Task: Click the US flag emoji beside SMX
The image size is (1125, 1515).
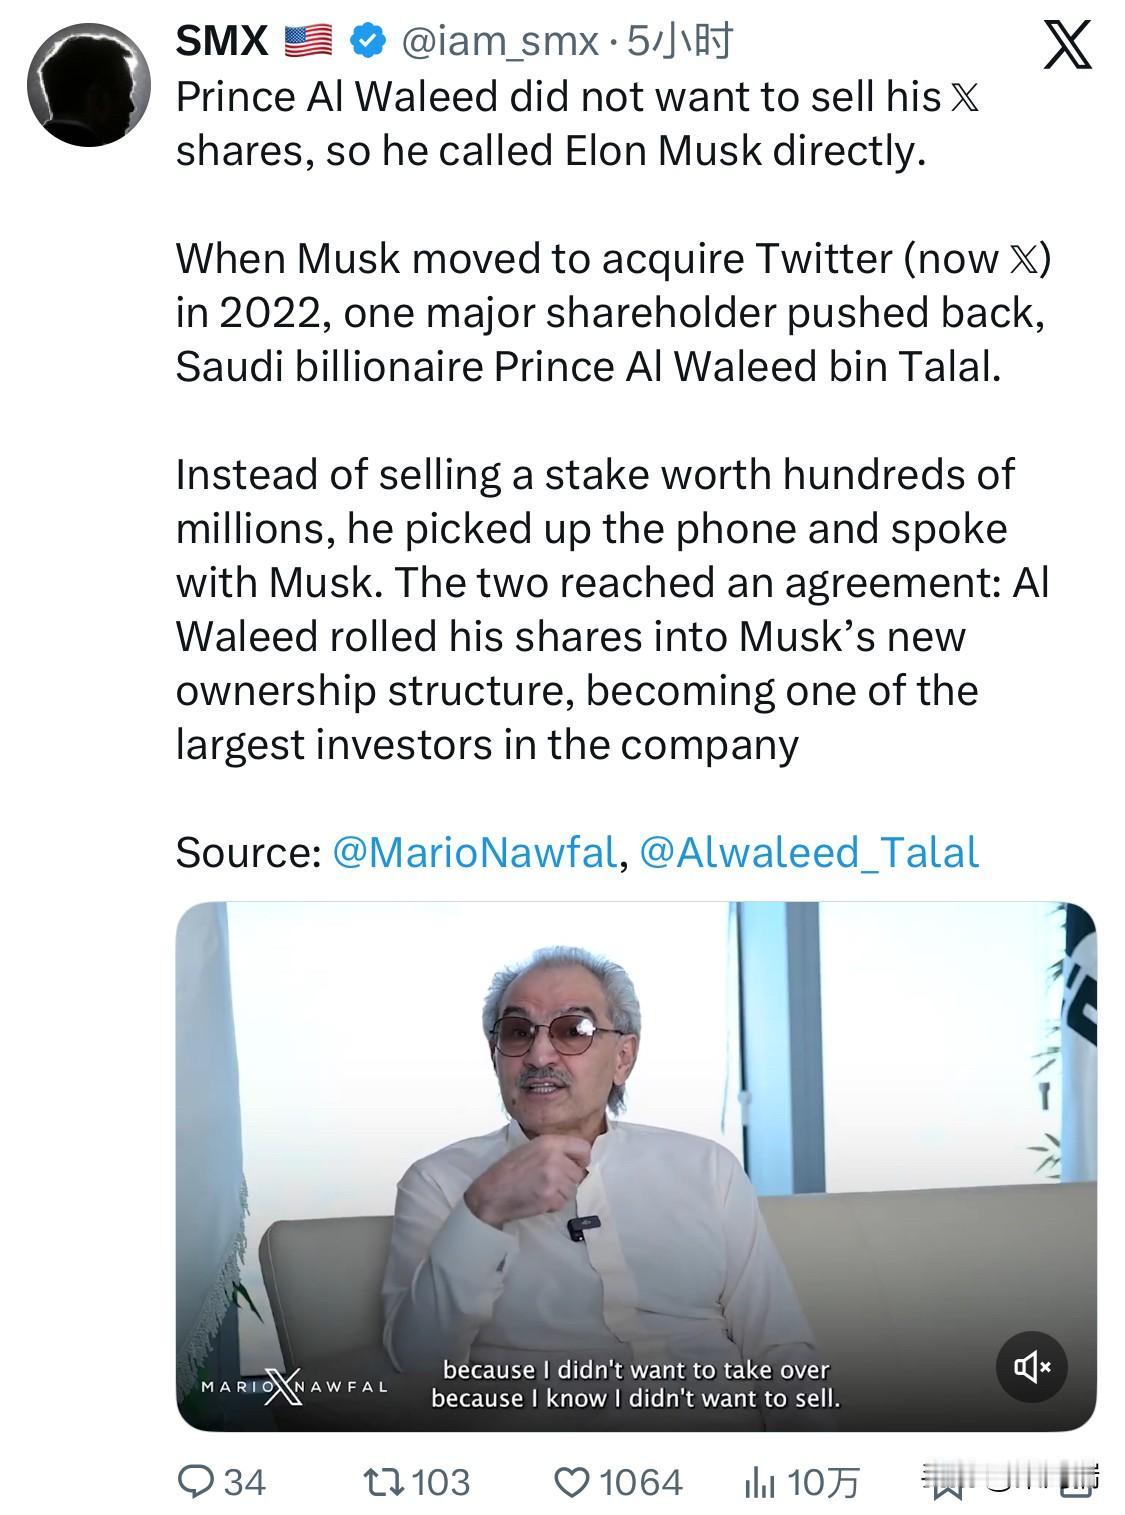Action: click(308, 41)
